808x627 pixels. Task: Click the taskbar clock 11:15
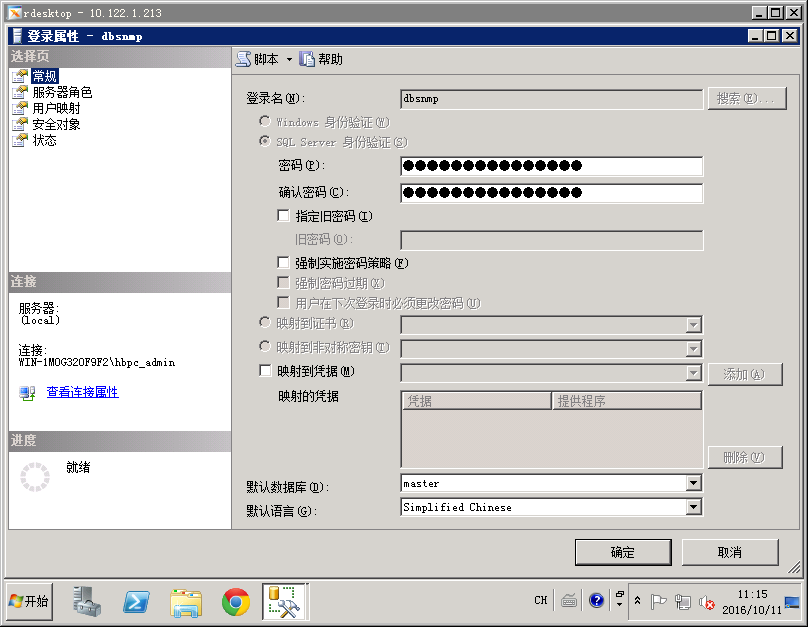[752, 594]
